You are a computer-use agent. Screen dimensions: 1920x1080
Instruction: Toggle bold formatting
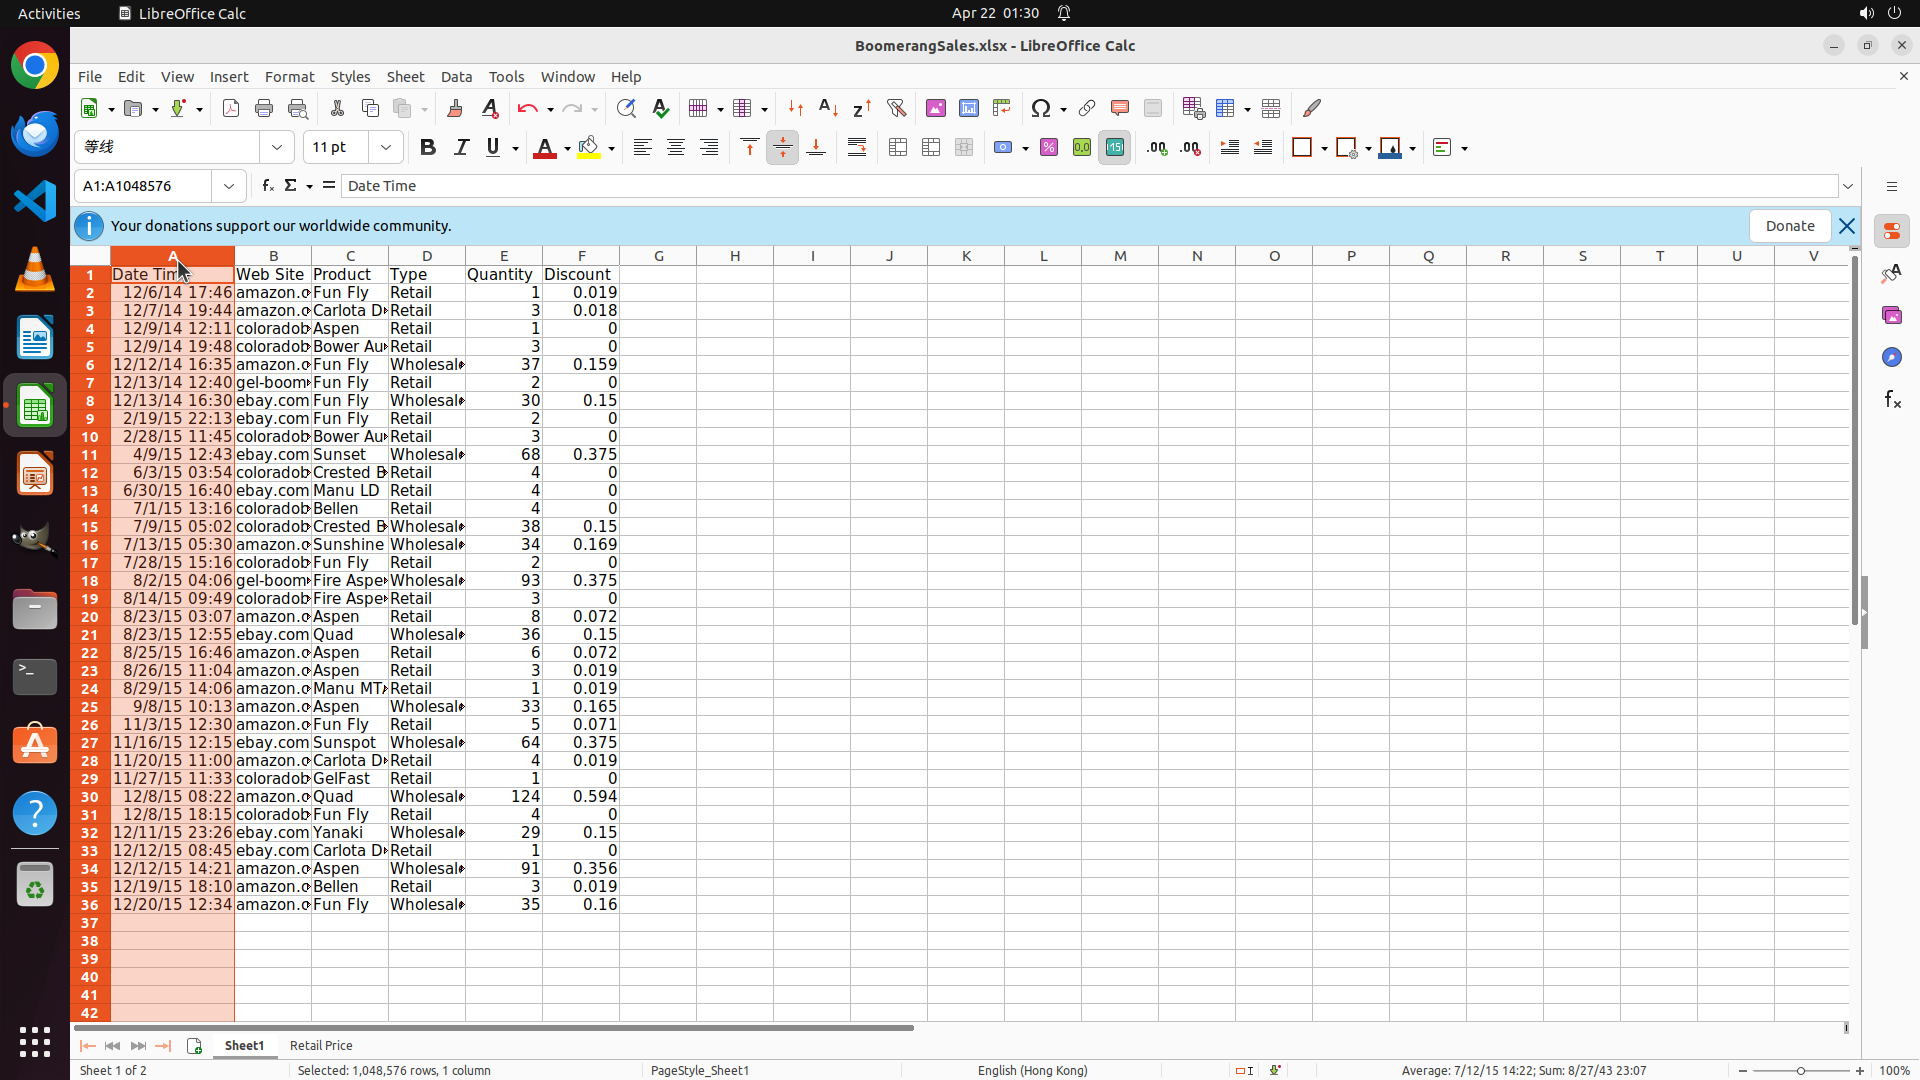[428, 148]
